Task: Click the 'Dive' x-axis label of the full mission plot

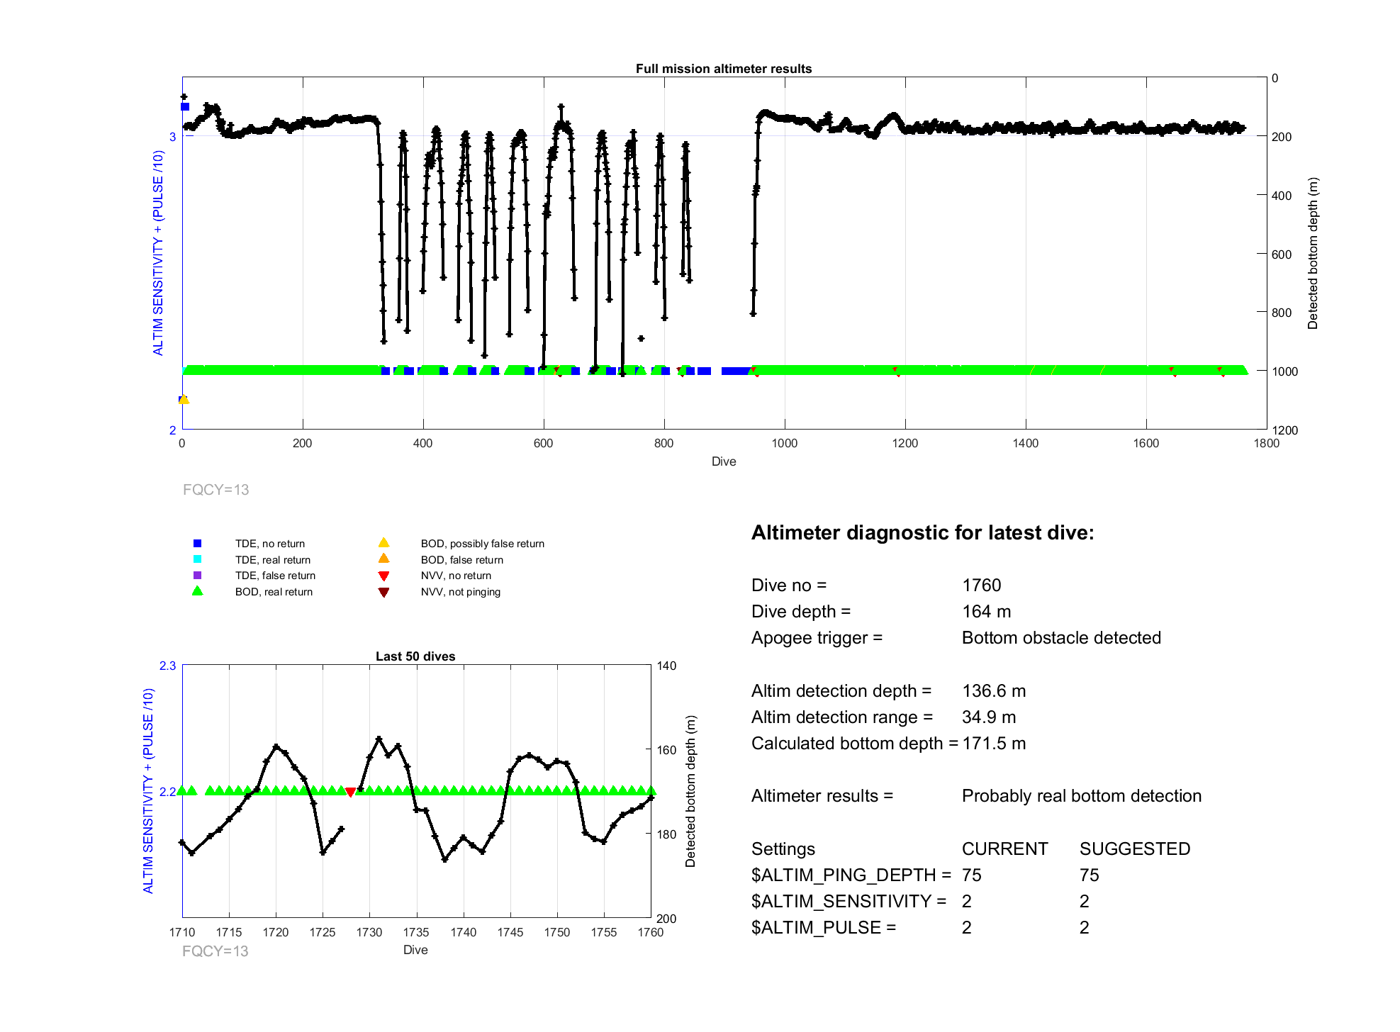Action: (x=724, y=462)
